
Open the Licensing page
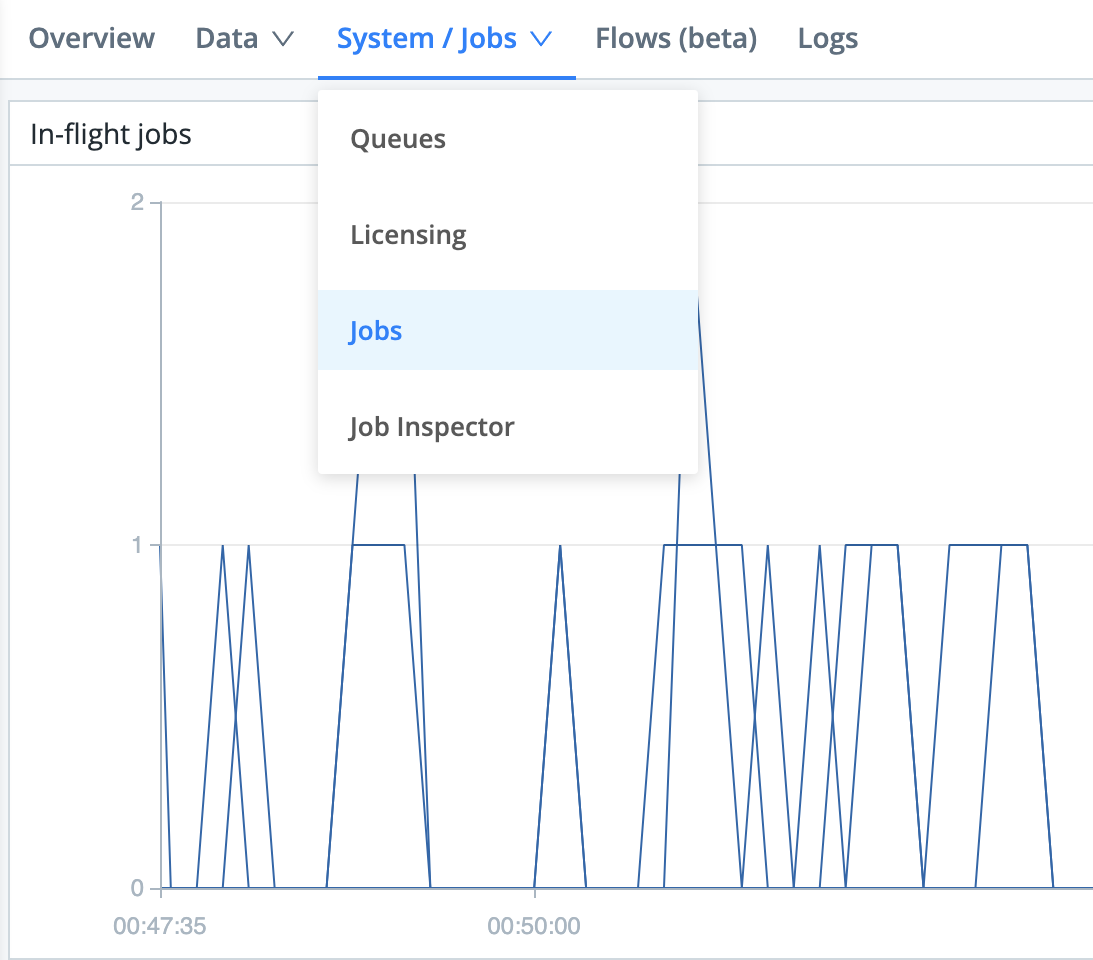click(x=407, y=235)
